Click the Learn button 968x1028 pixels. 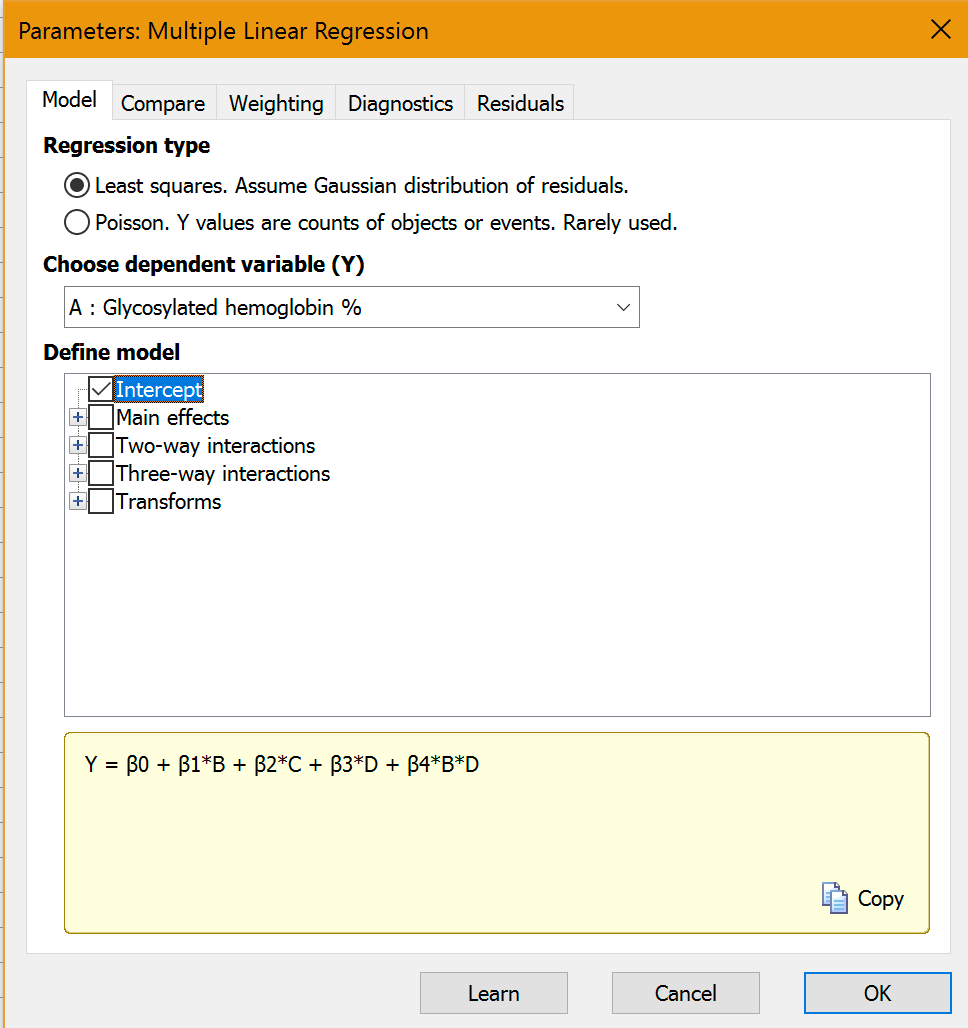pos(493,993)
